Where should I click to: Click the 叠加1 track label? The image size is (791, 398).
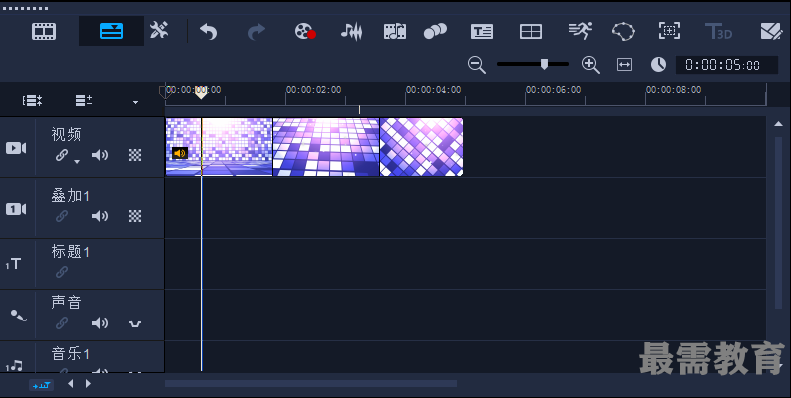[71, 195]
